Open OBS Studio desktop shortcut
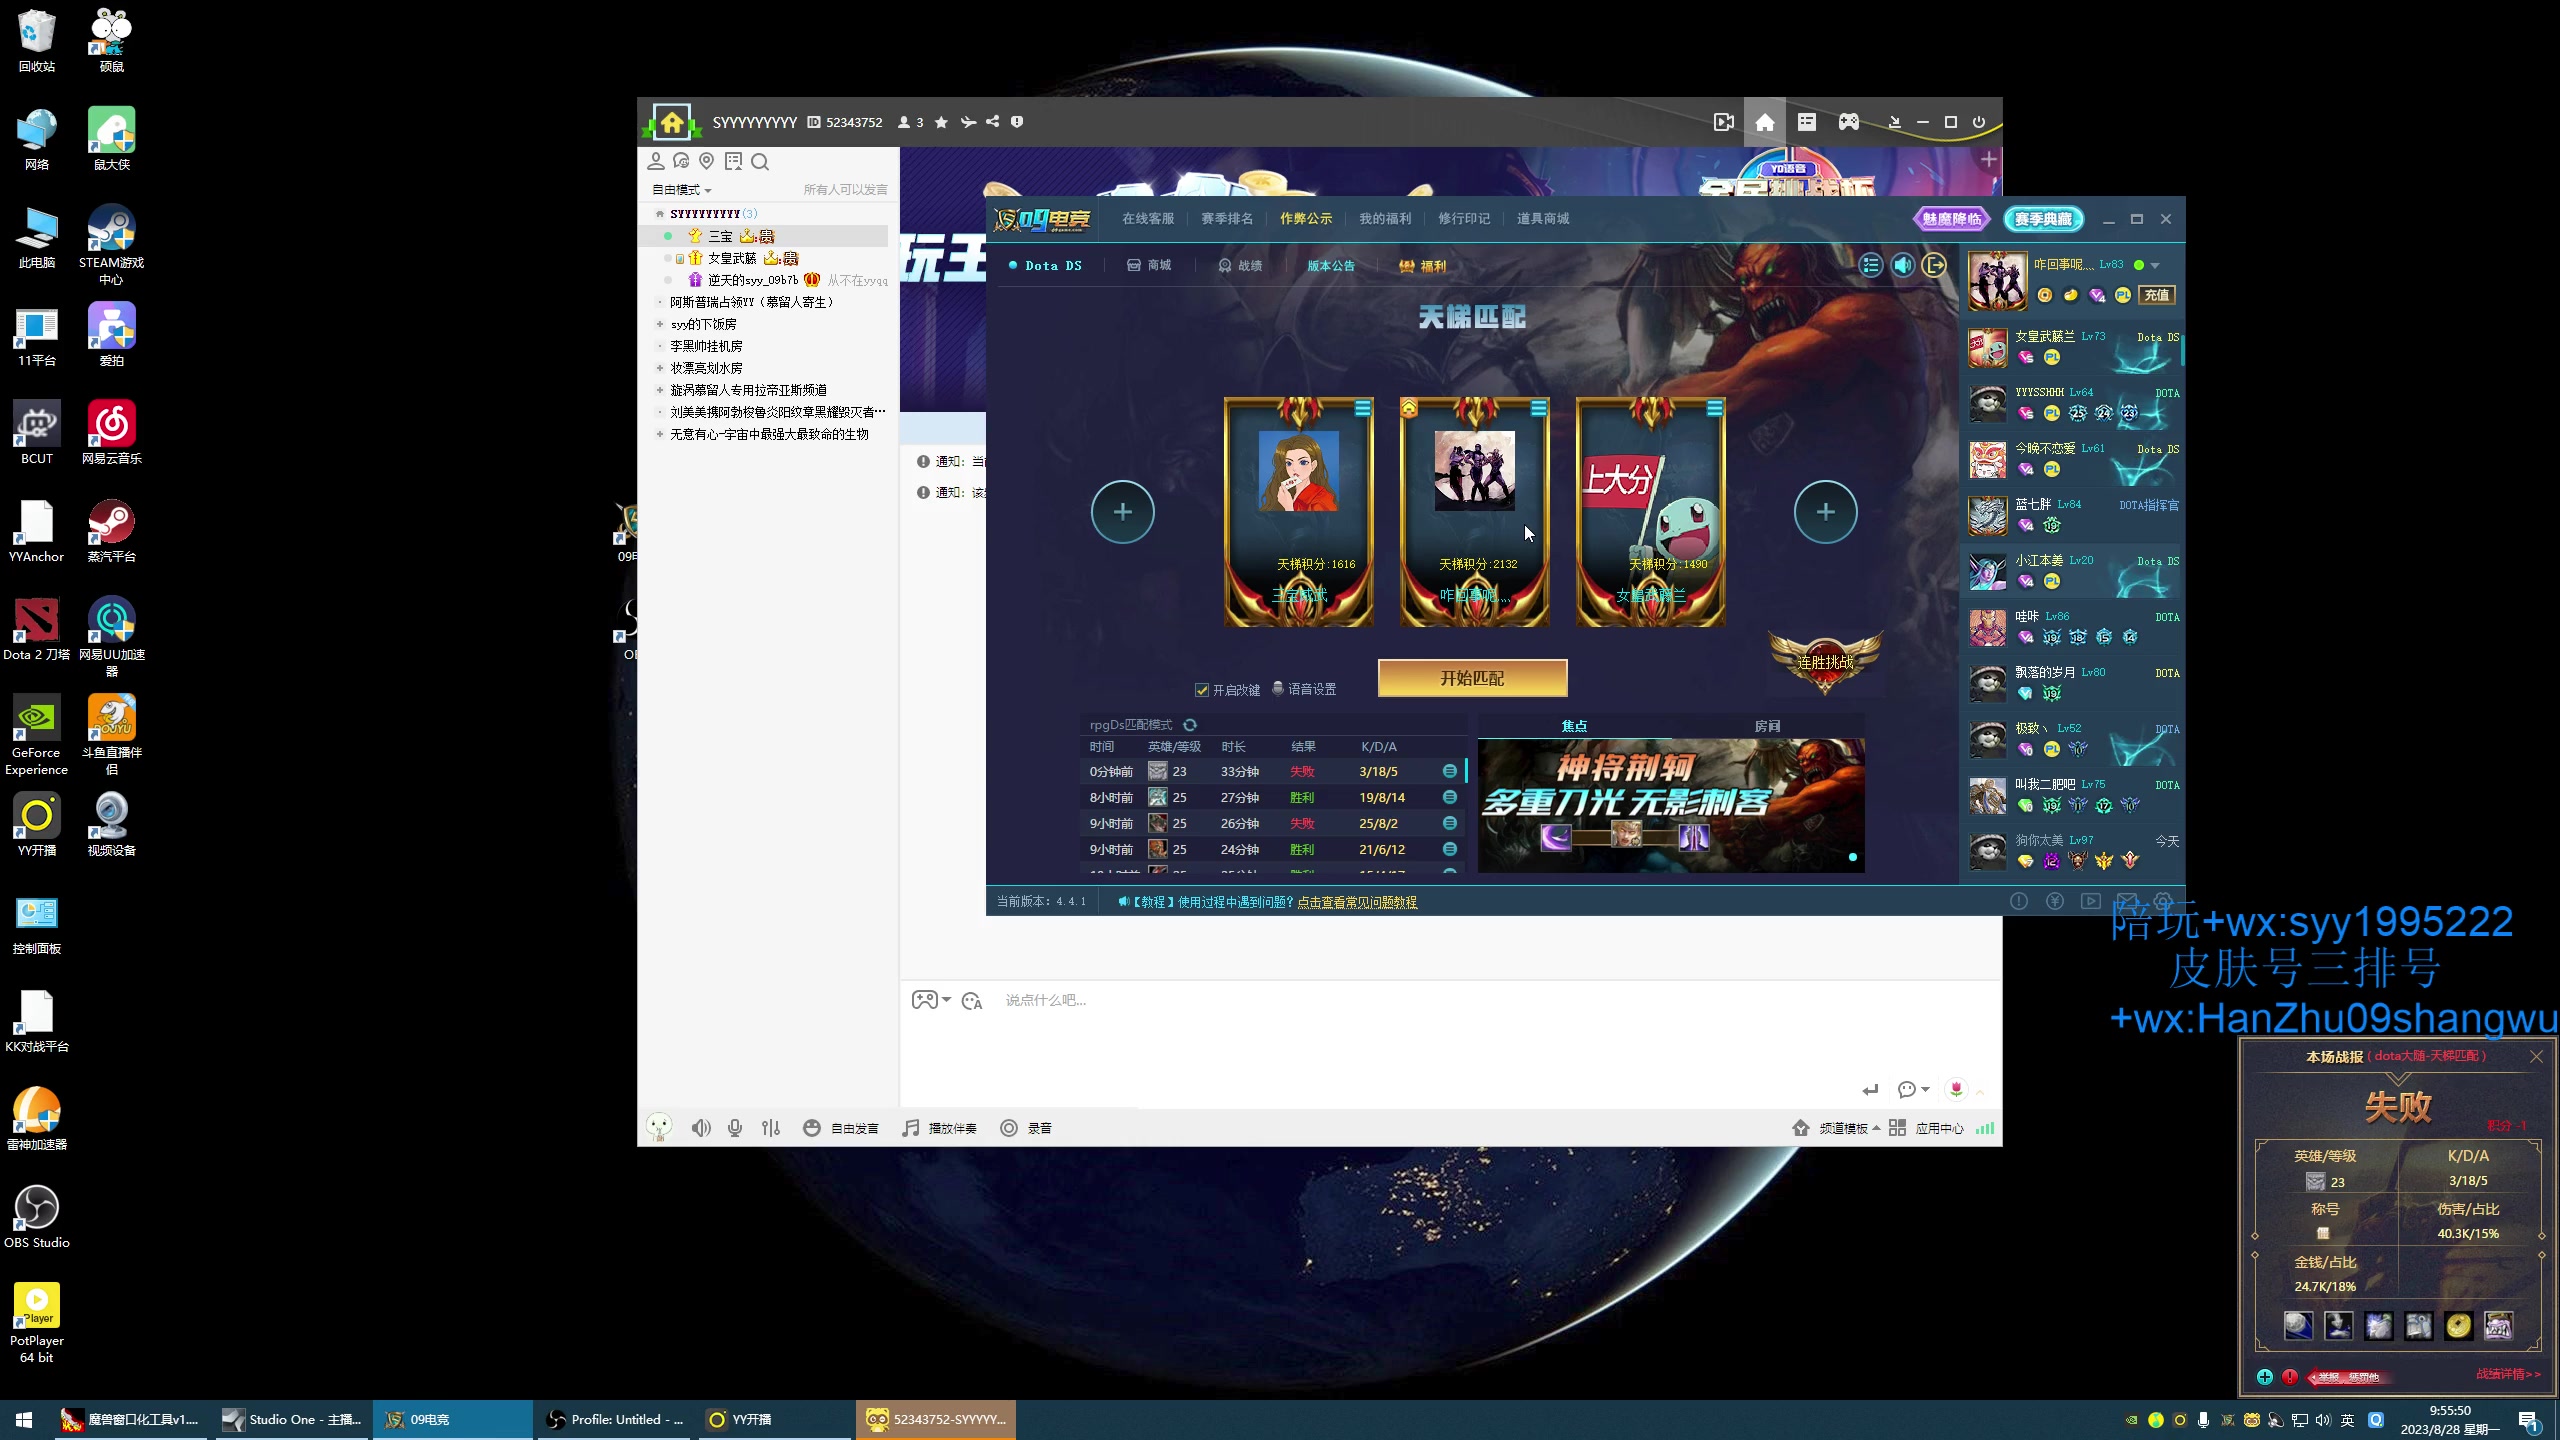Viewport: 2560px width, 1440px height. coord(37,1217)
